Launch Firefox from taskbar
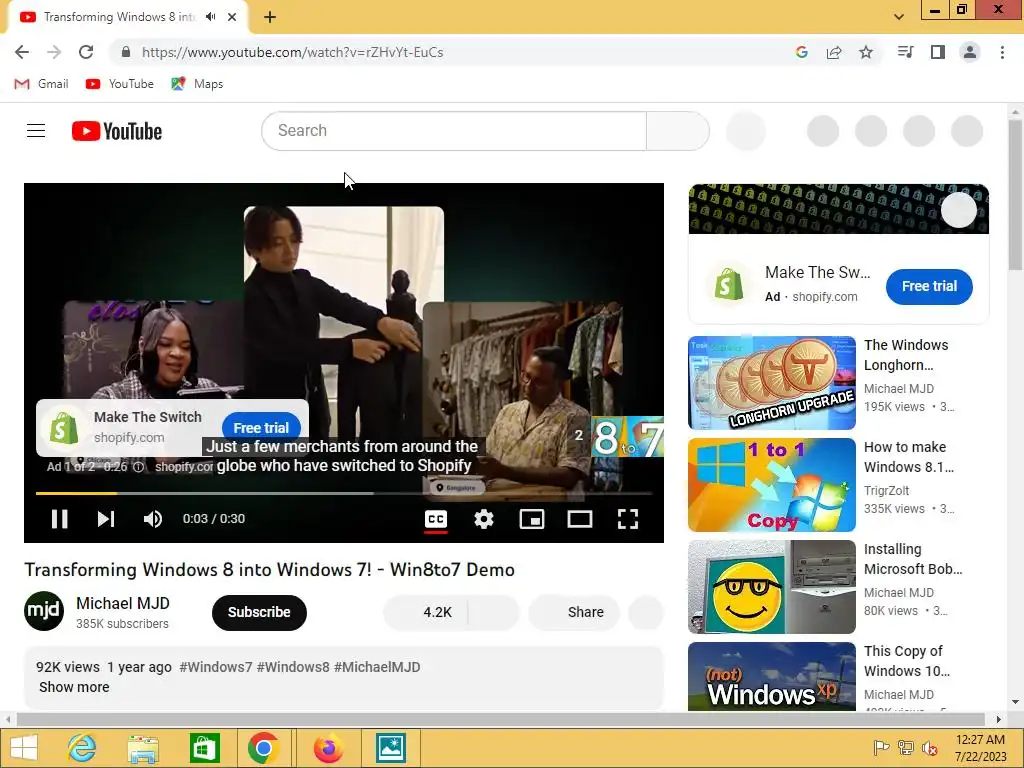This screenshot has width=1024, height=768. point(328,748)
